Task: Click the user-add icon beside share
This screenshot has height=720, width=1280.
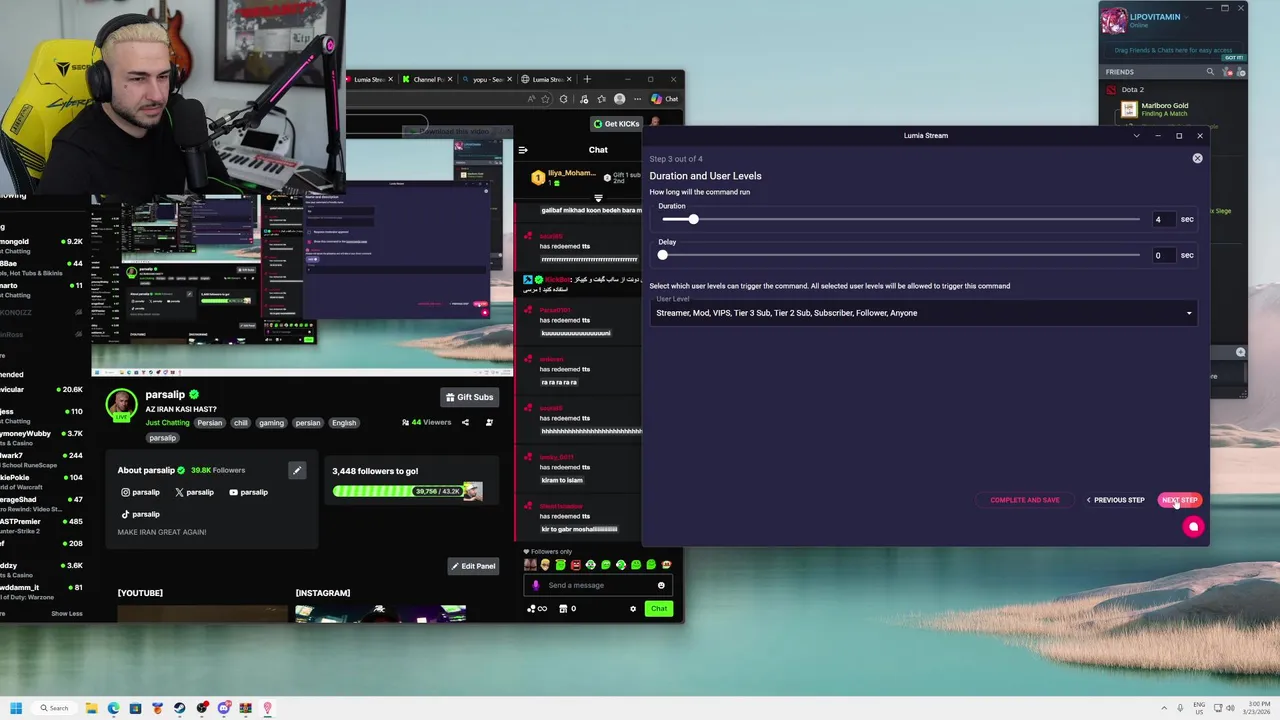Action: pyautogui.click(x=489, y=422)
